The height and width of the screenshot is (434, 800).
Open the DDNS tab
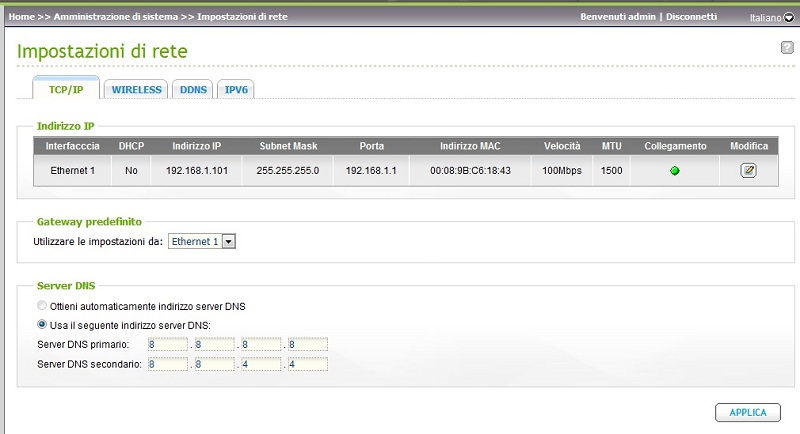coord(193,89)
